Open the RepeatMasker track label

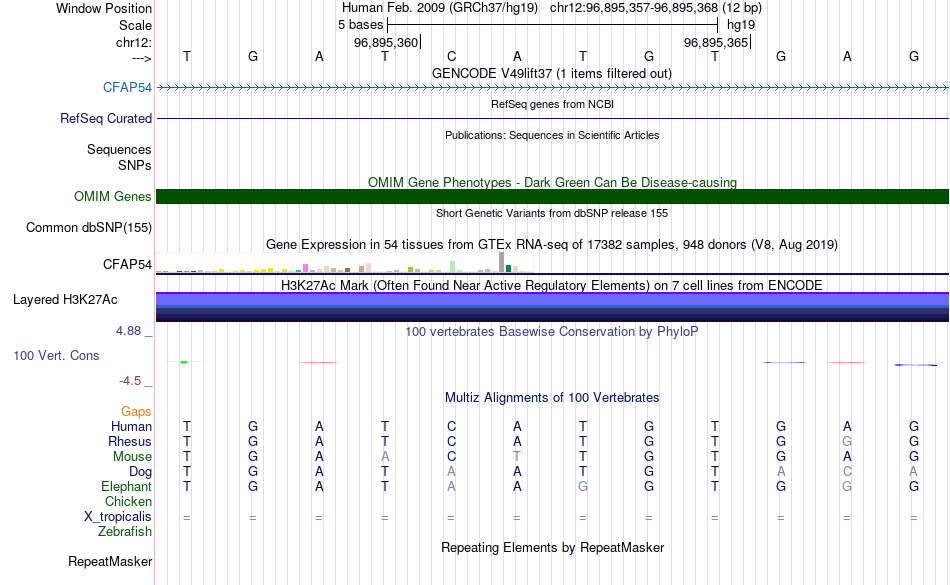coord(110,561)
